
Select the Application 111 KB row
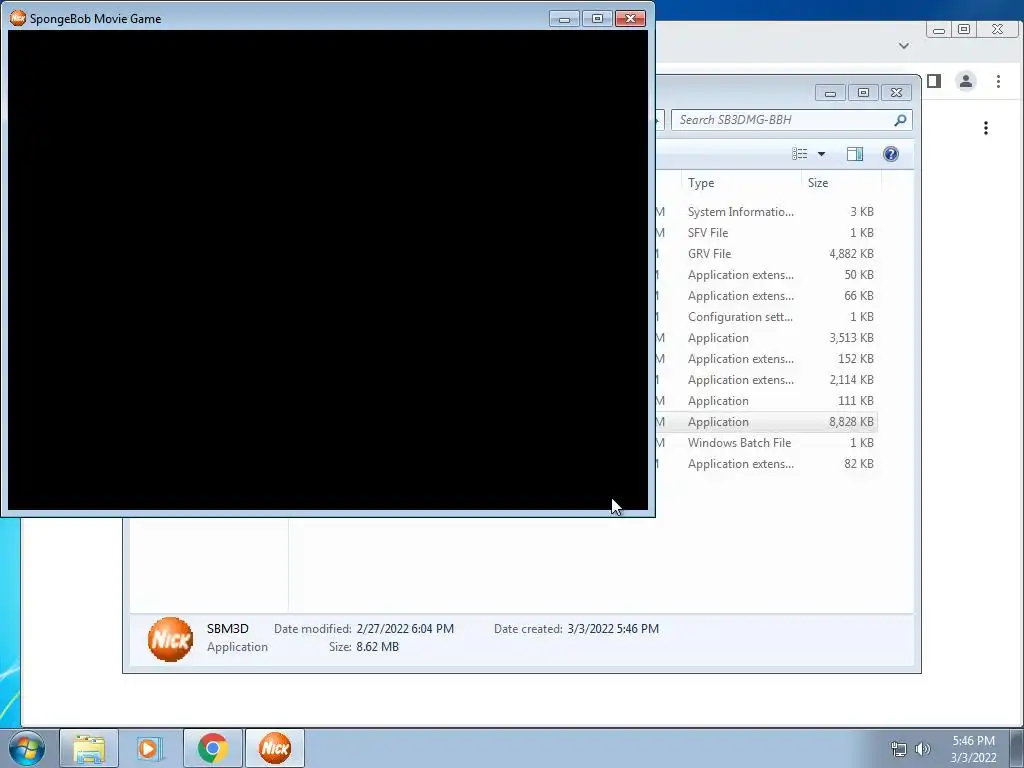point(765,400)
